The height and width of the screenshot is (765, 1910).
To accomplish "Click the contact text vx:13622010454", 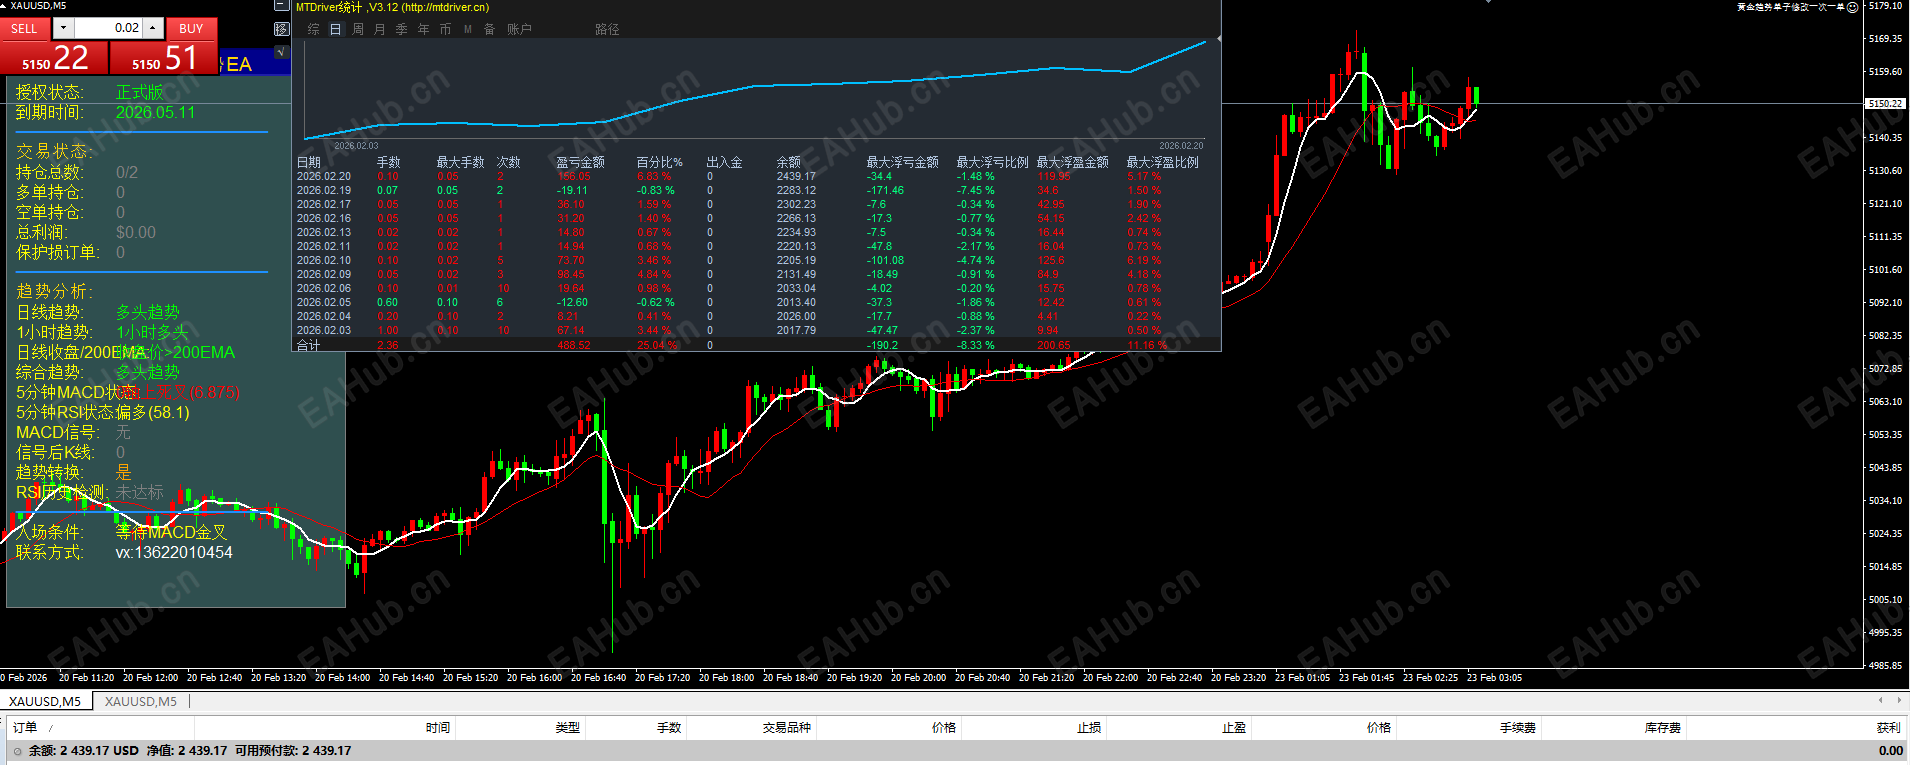I will [x=174, y=552].
